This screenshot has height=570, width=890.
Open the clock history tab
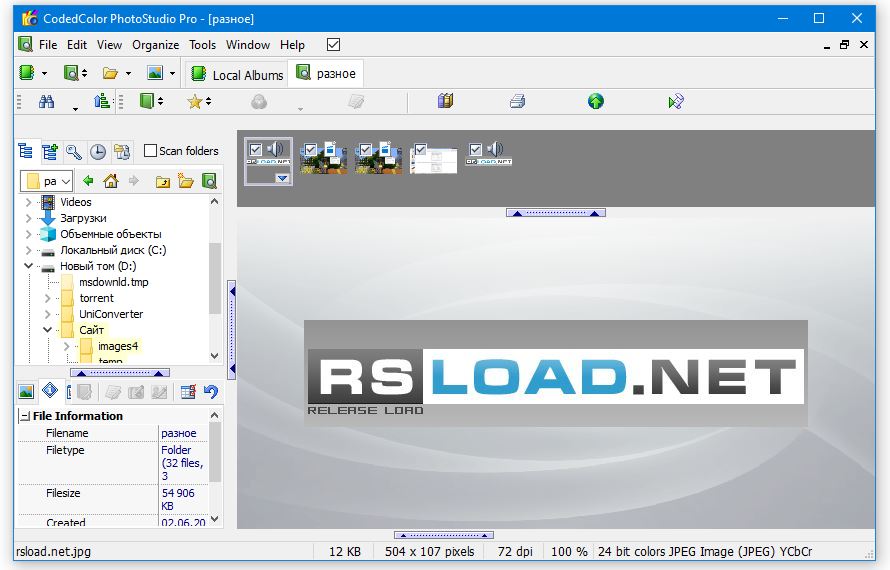point(98,152)
